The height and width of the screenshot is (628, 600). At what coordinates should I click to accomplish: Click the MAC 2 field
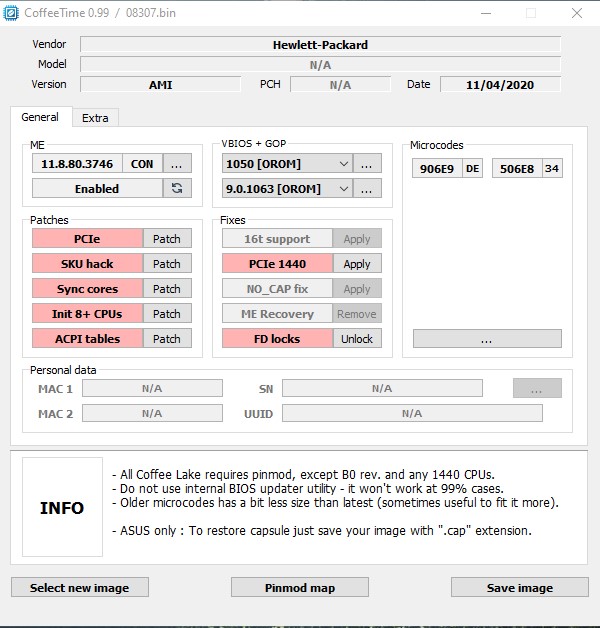[x=152, y=413]
